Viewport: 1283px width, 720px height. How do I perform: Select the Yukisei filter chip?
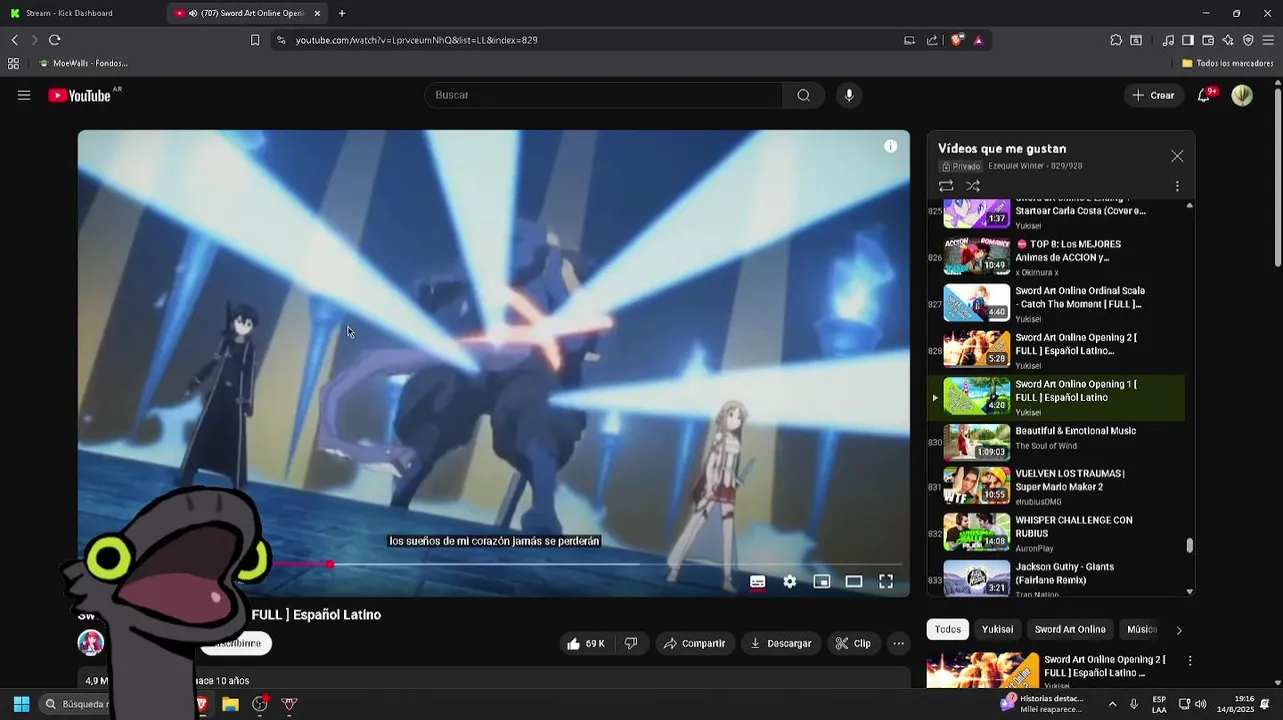997,629
